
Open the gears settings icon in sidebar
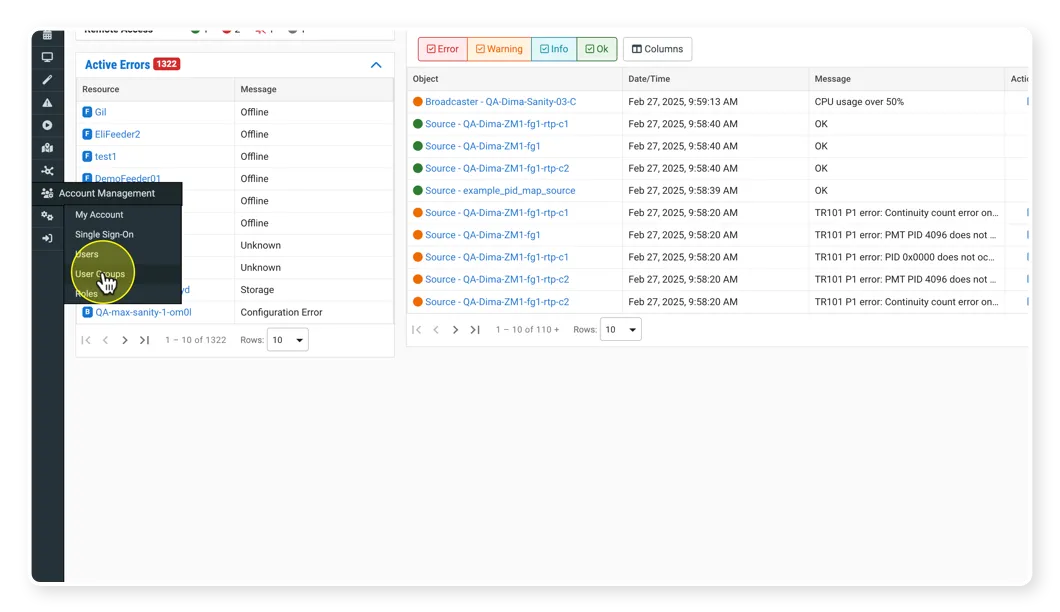47,216
